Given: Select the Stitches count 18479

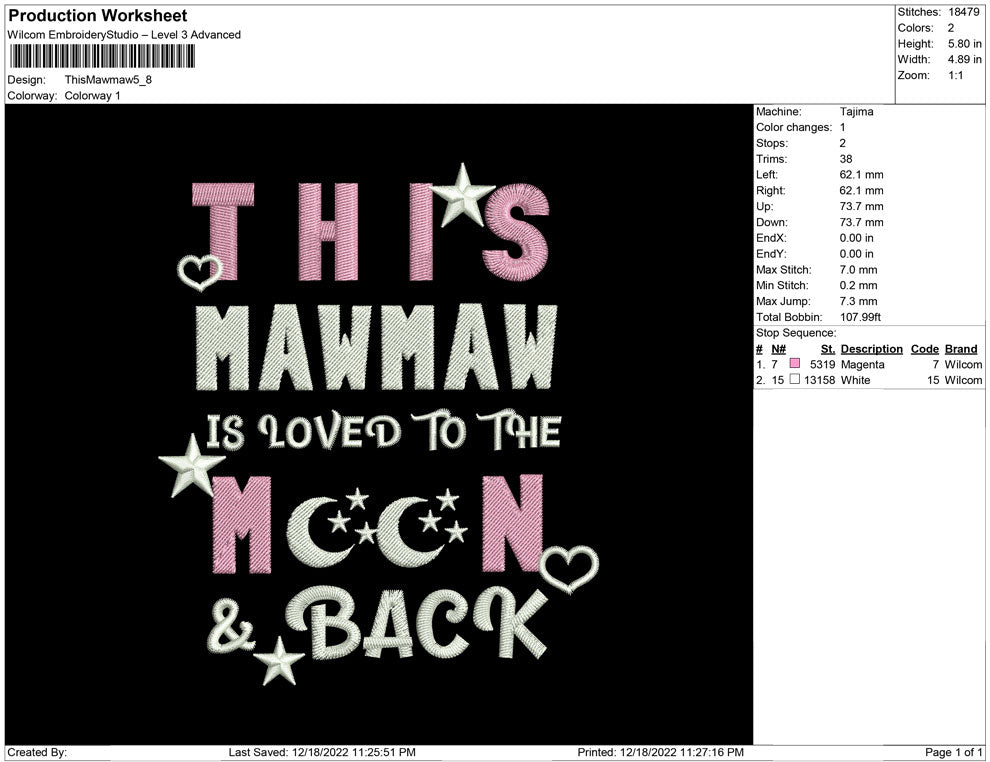Looking at the screenshot, I should pyautogui.click(x=963, y=12).
